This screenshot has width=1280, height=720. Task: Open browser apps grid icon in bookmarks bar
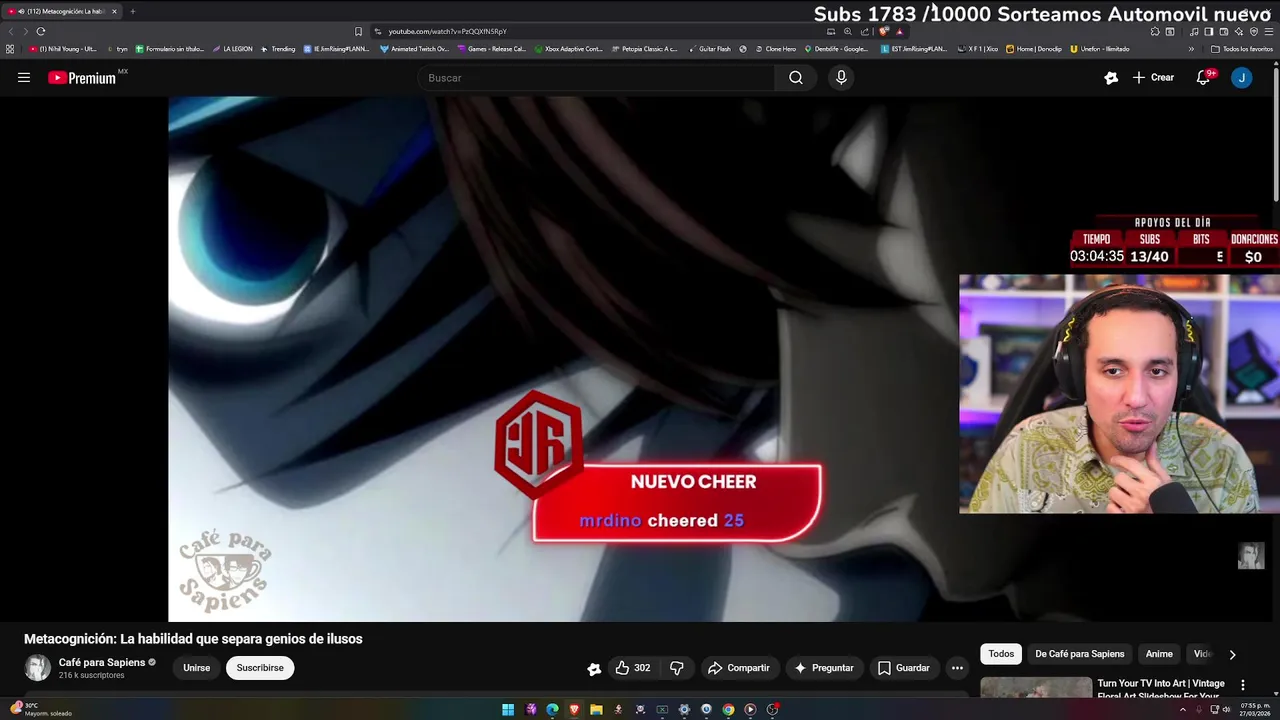pyautogui.click(x=10, y=48)
